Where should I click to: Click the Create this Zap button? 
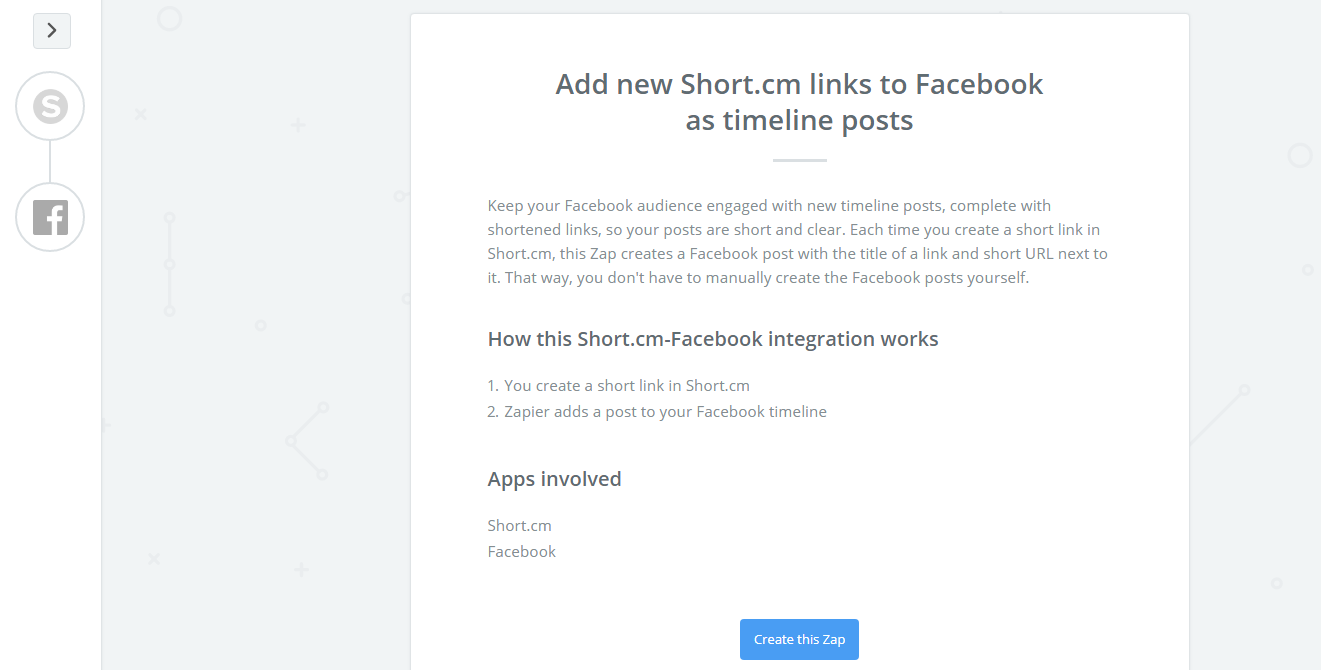tap(799, 639)
